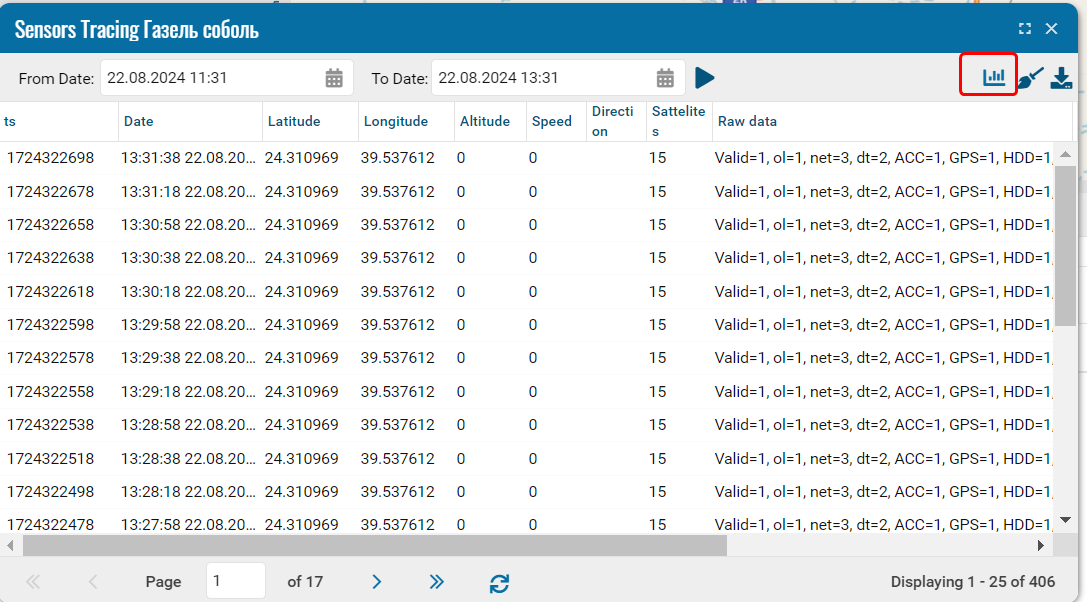Sort by Latitude column header
Screen dimensions: 1087x602
[309, 121]
